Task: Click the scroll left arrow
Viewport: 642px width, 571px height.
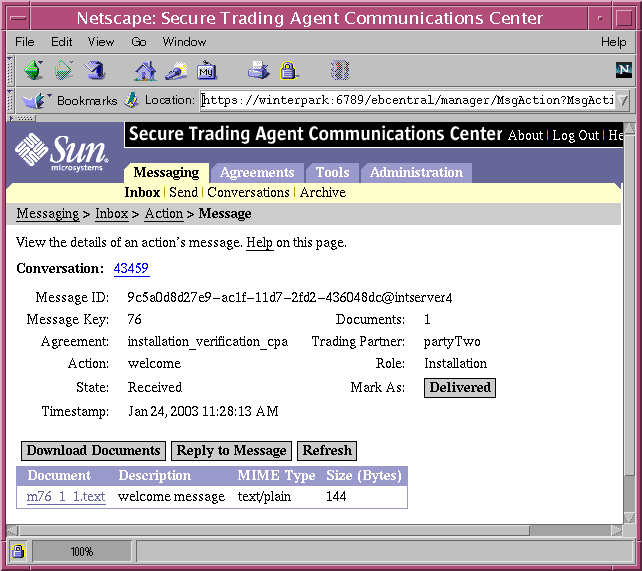Action: pos(12,530)
